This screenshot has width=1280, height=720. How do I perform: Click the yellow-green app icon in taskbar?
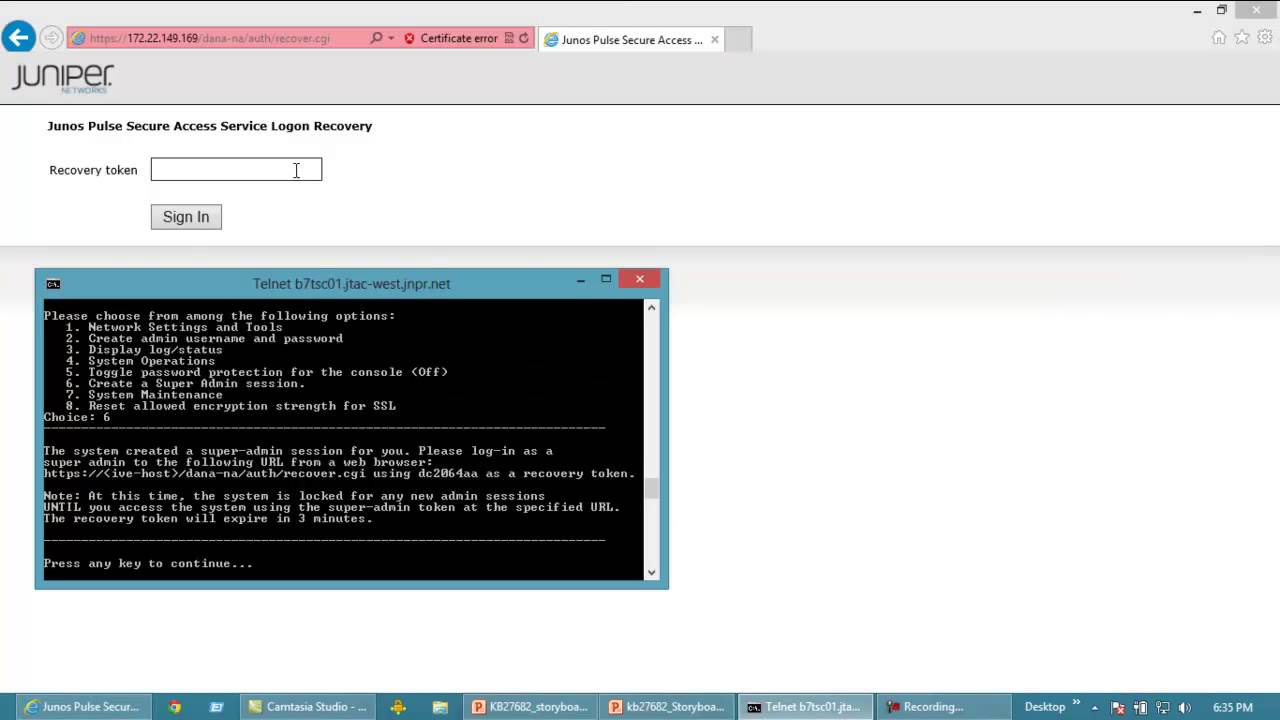(398, 707)
